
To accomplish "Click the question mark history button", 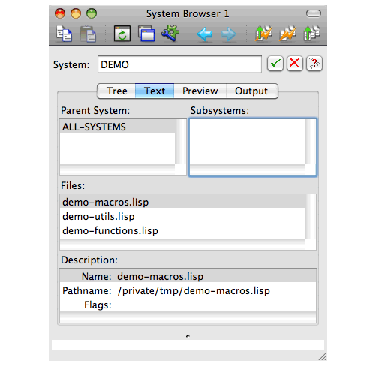I will (x=314, y=63).
